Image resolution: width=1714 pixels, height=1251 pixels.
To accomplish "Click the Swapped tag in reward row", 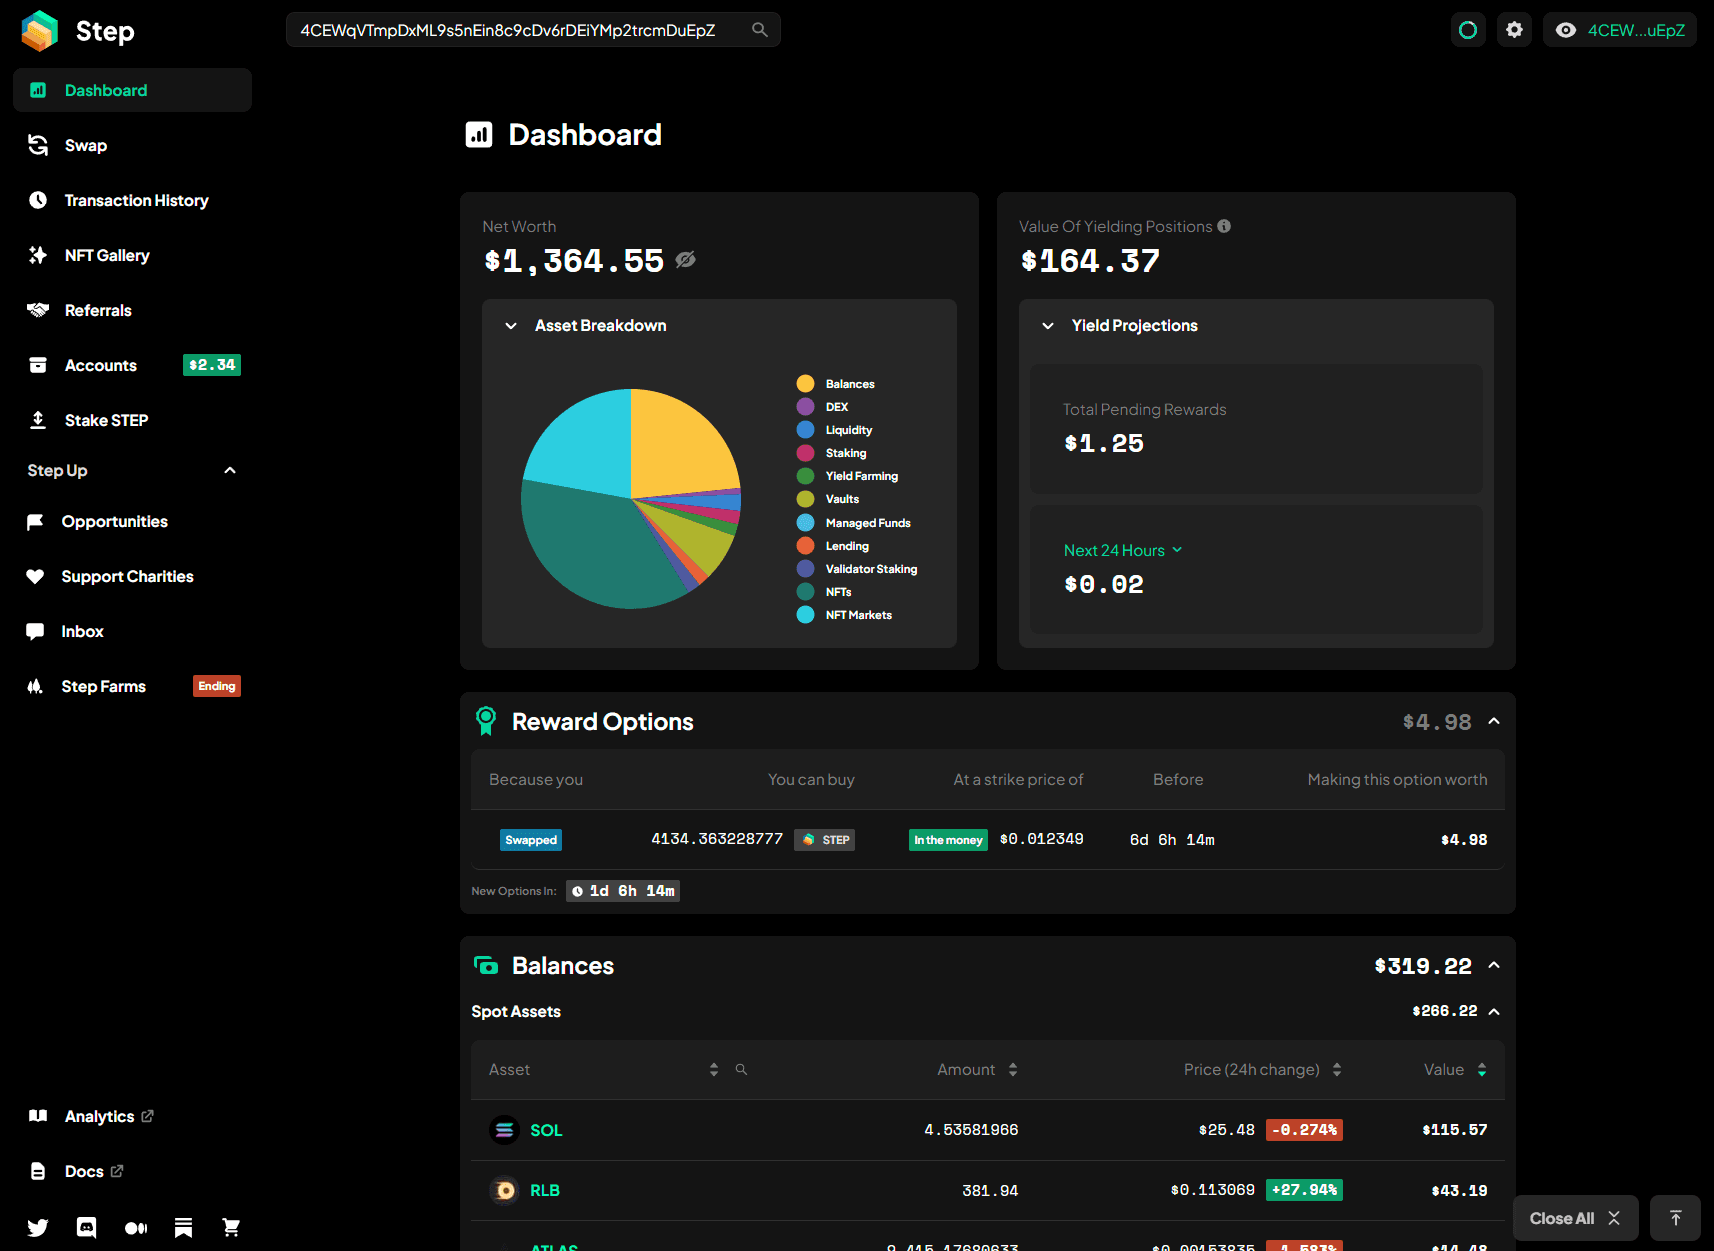I will (x=531, y=840).
